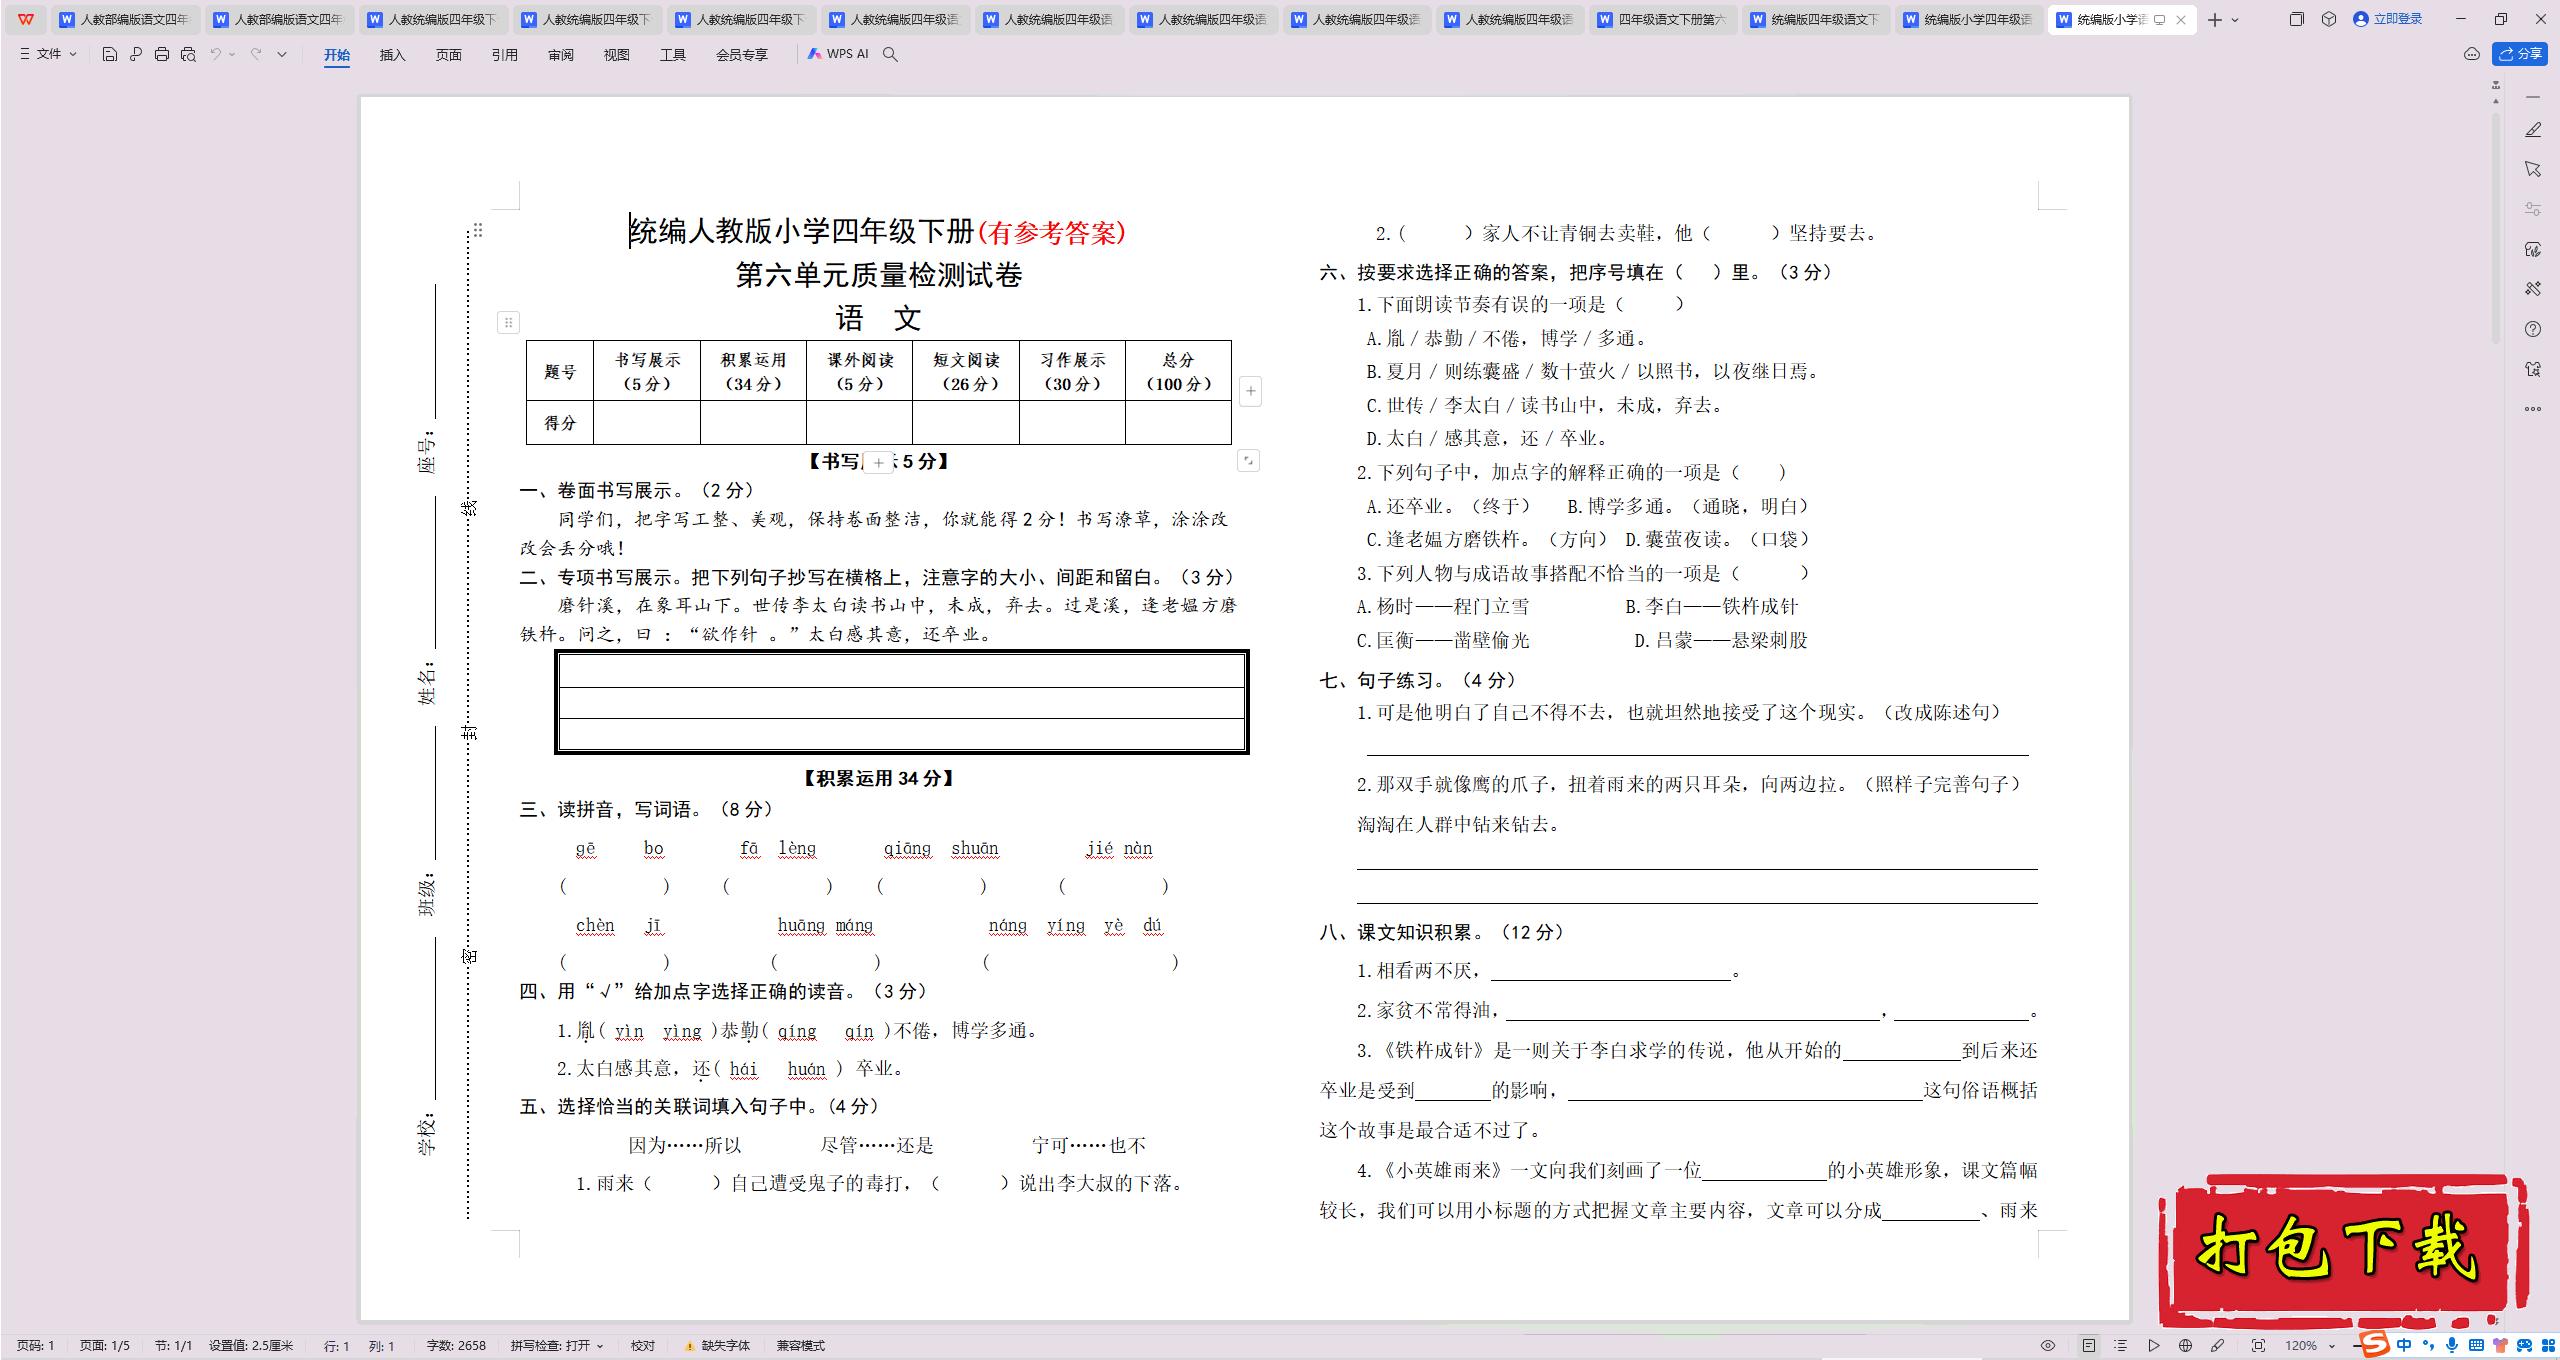Click the fit-to-page focus icon

pyautogui.click(x=2258, y=1346)
